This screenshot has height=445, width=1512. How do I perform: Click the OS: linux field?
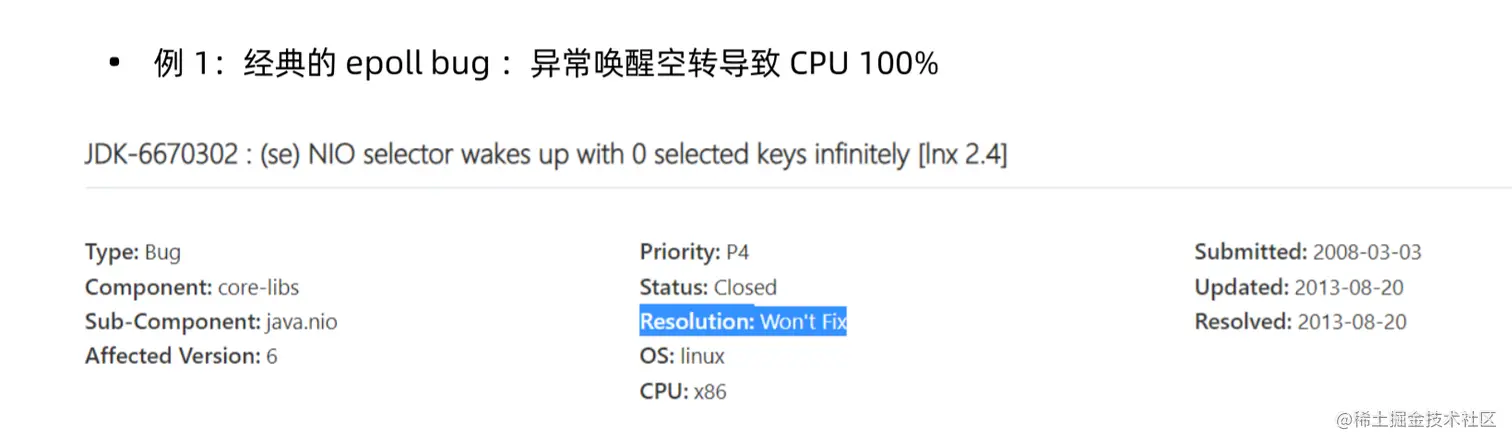(682, 356)
